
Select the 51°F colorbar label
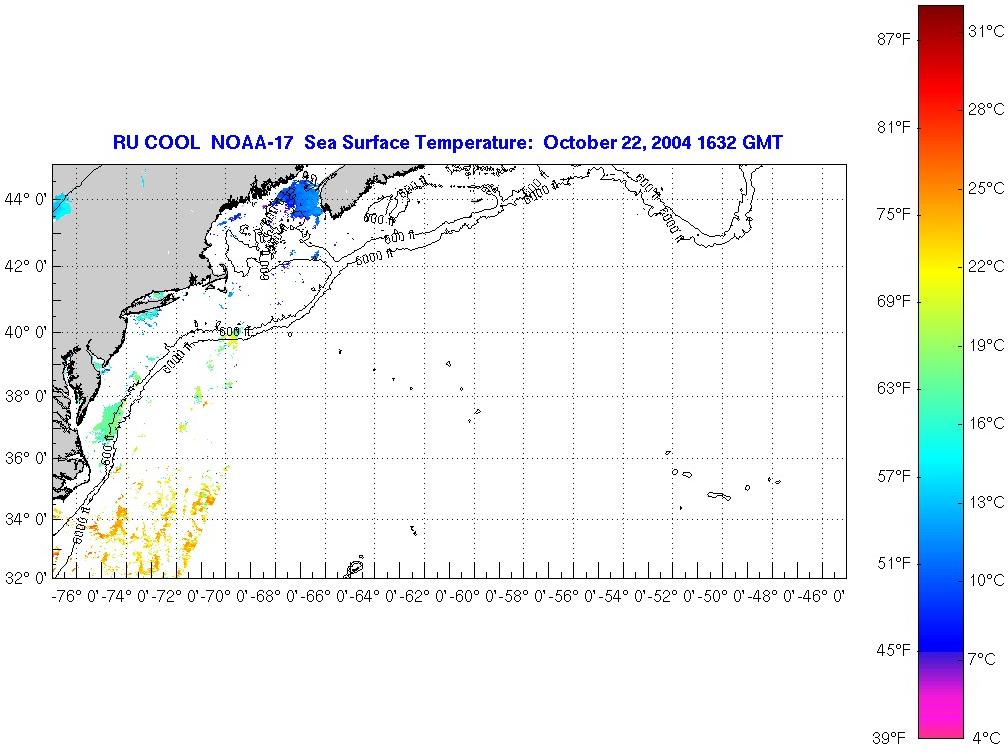[x=894, y=564]
